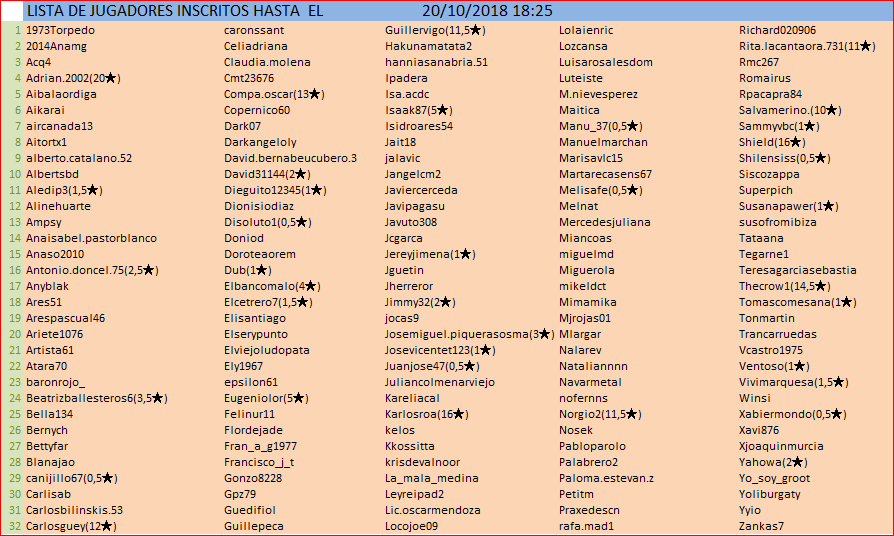Viewport: 894px width, 536px height.
Task: Select the Zankas7 cell
Action: (x=761, y=526)
